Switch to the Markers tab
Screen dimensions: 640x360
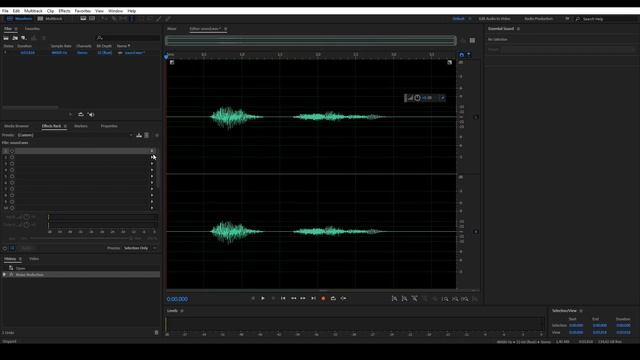pos(81,126)
